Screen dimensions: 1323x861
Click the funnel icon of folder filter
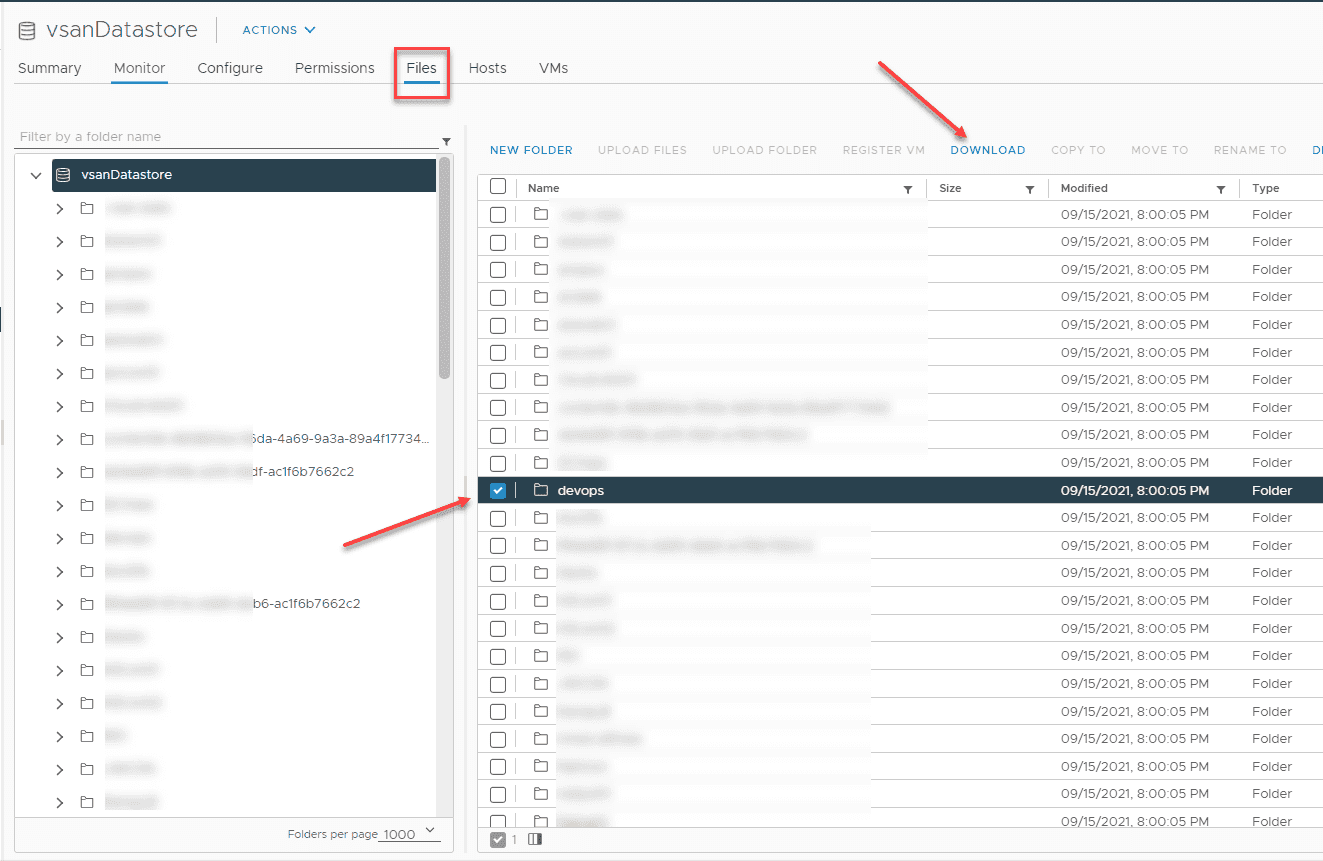pyautogui.click(x=446, y=141)
